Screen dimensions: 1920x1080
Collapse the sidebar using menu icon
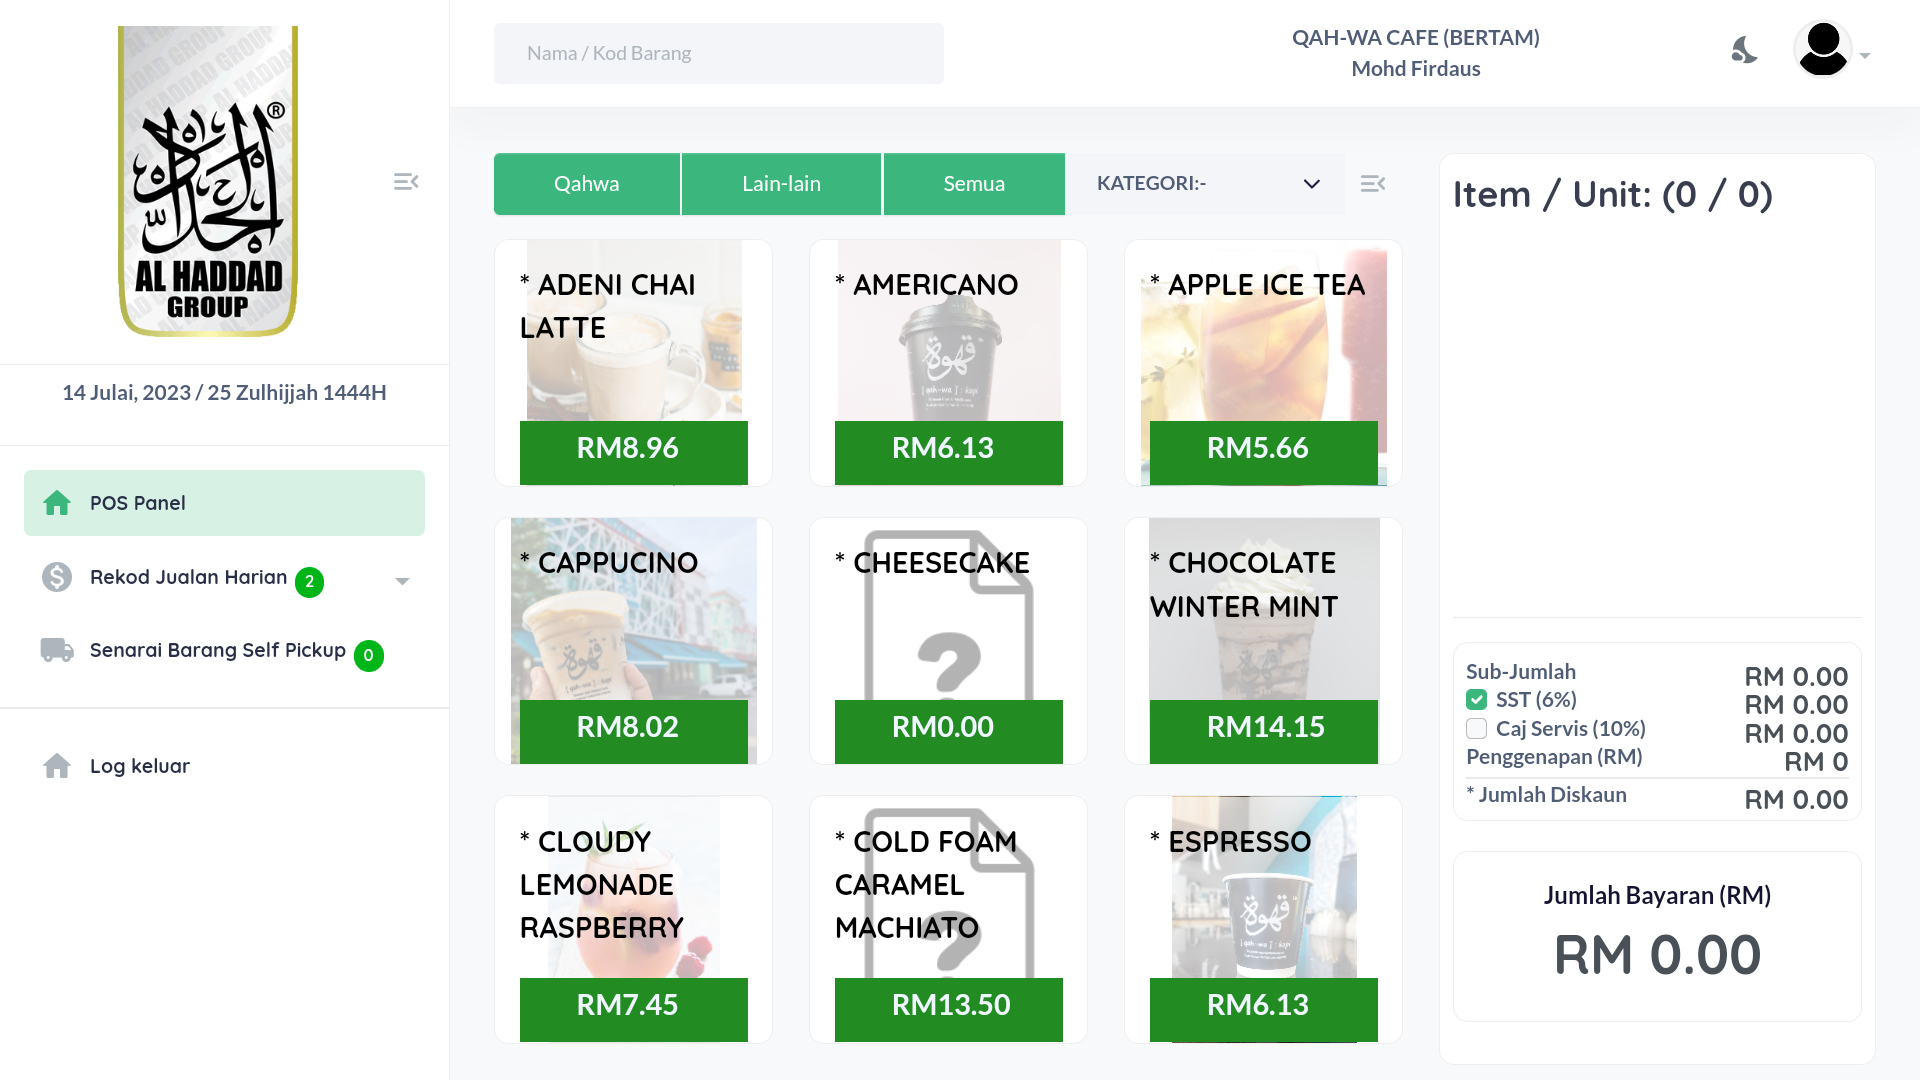pyautogui.click(x=406, y=182)
